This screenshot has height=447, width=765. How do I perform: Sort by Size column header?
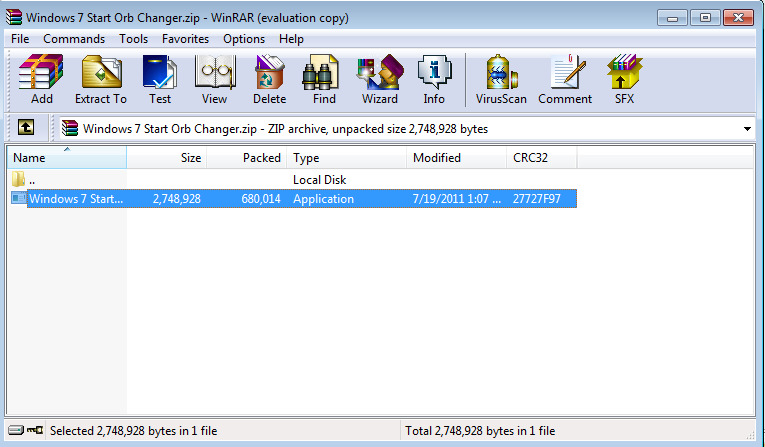coord(167,158)
